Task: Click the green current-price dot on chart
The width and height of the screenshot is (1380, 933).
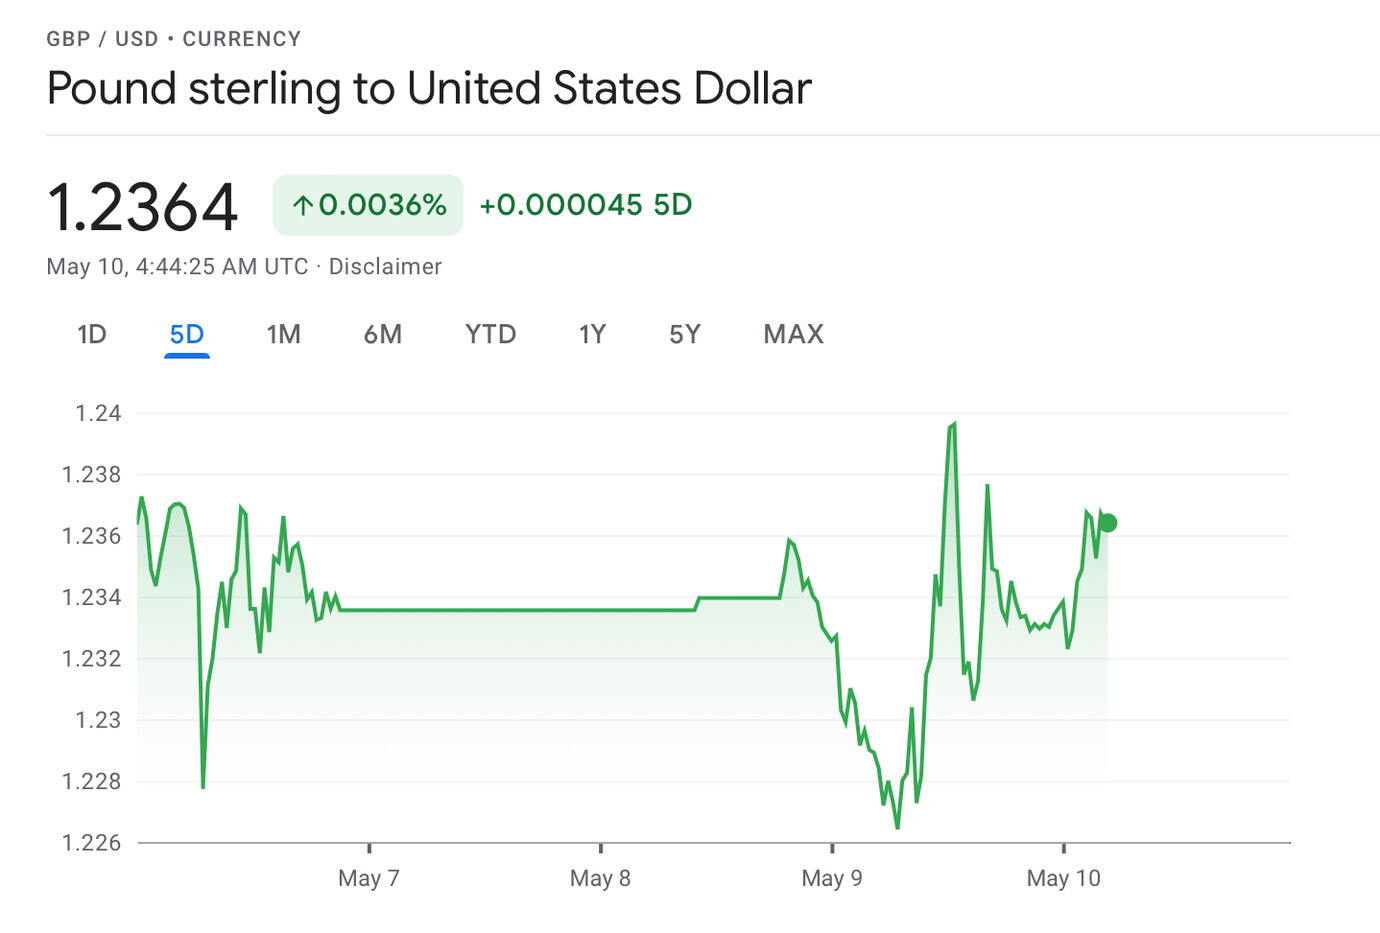Action: 1107,523
